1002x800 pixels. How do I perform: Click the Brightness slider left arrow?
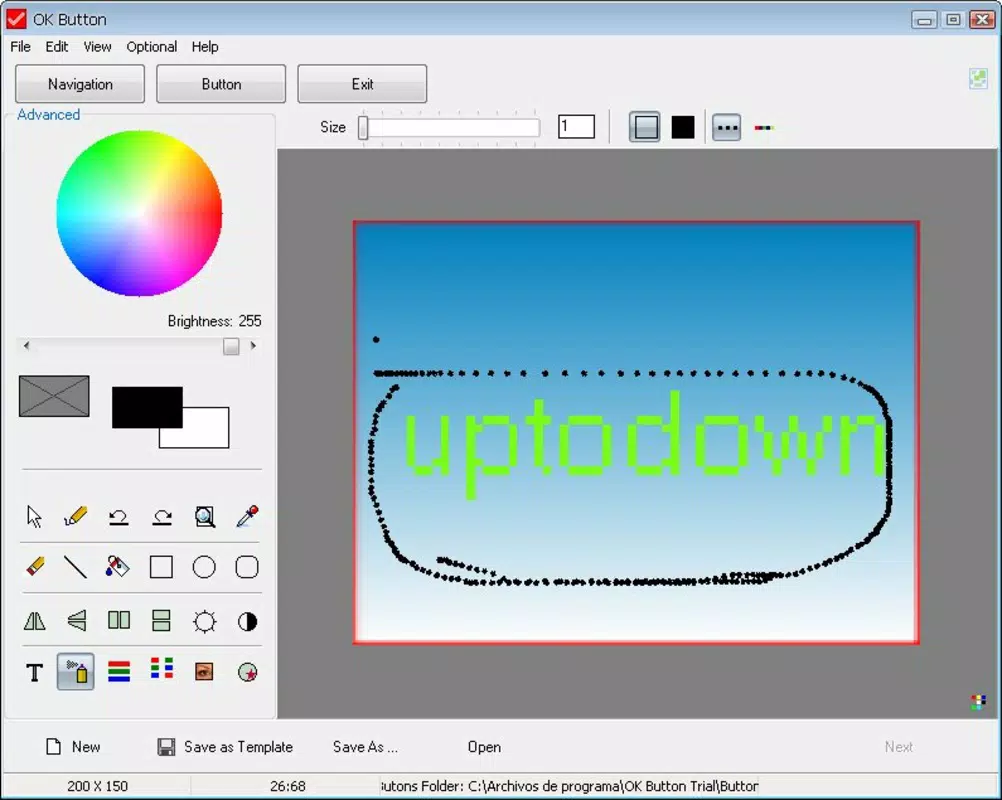26,346
